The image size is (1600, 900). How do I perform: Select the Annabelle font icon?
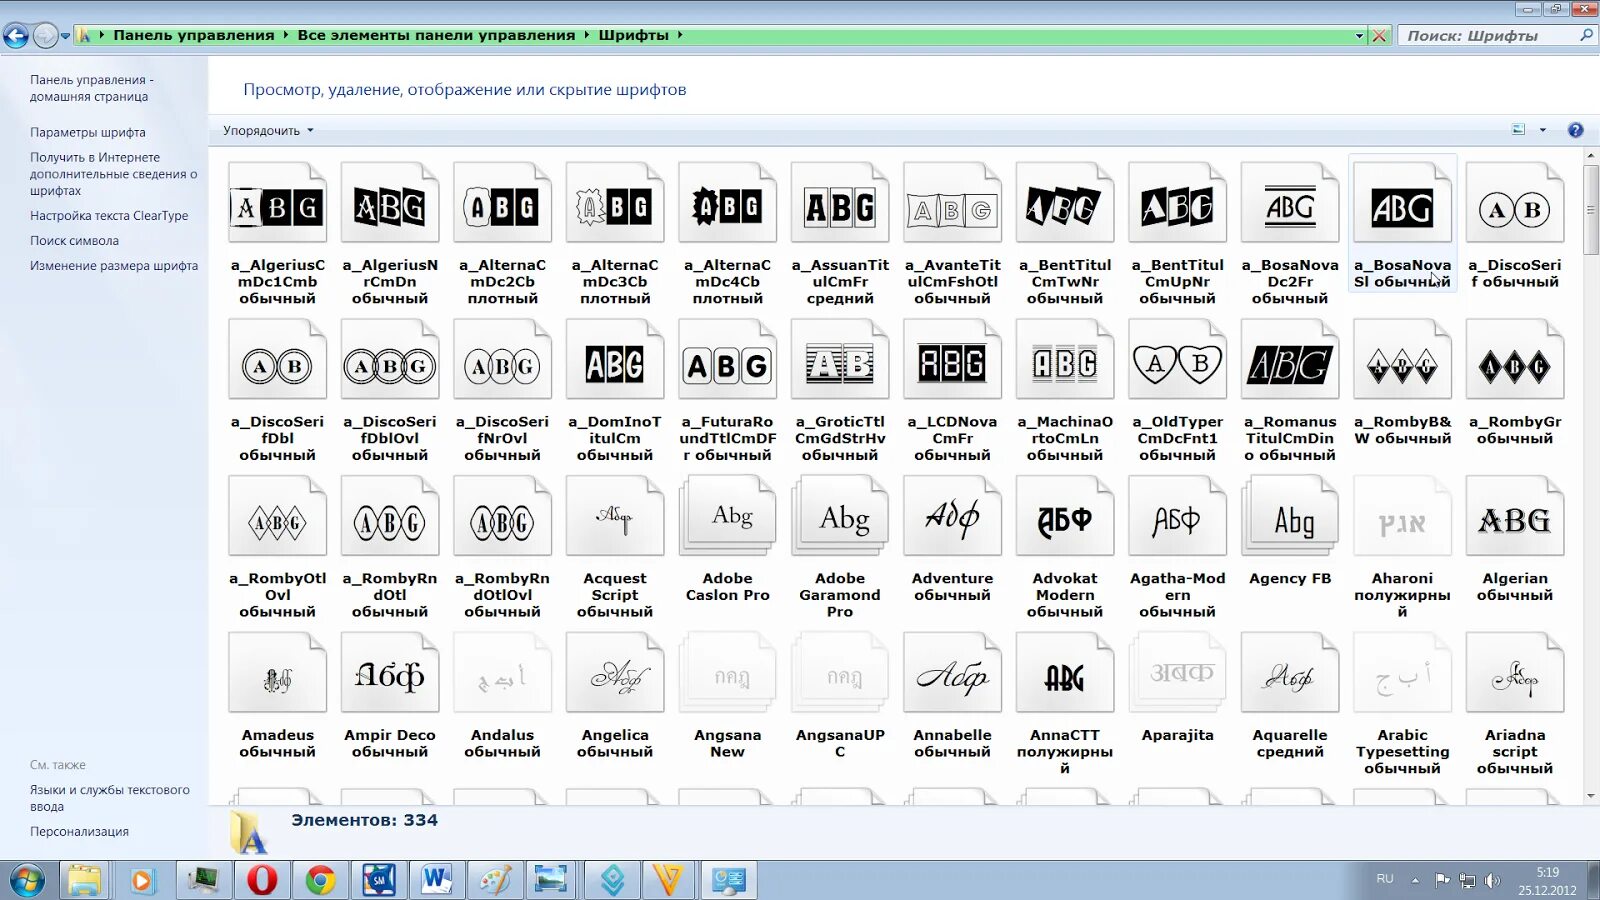pos(952,673)
